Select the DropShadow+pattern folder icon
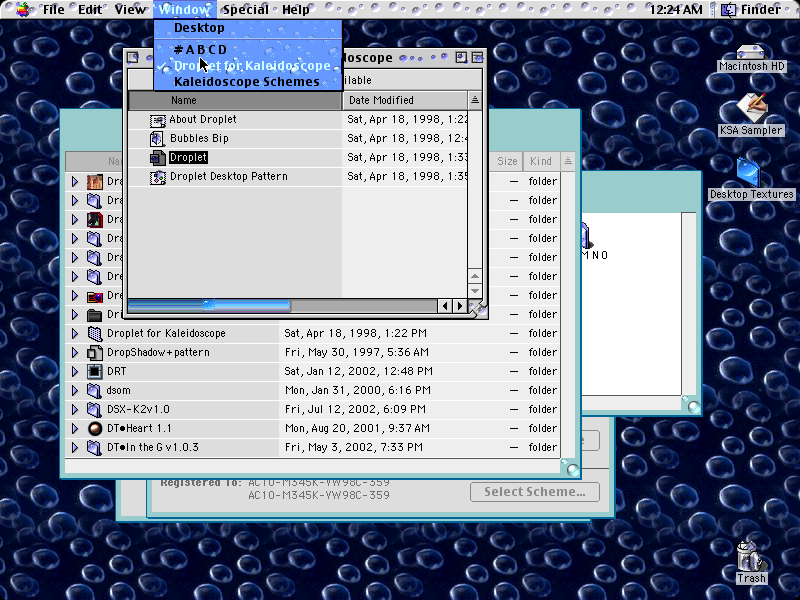This screenshot has width=800, height=600. pyautogui.click(x=94, y=353)
